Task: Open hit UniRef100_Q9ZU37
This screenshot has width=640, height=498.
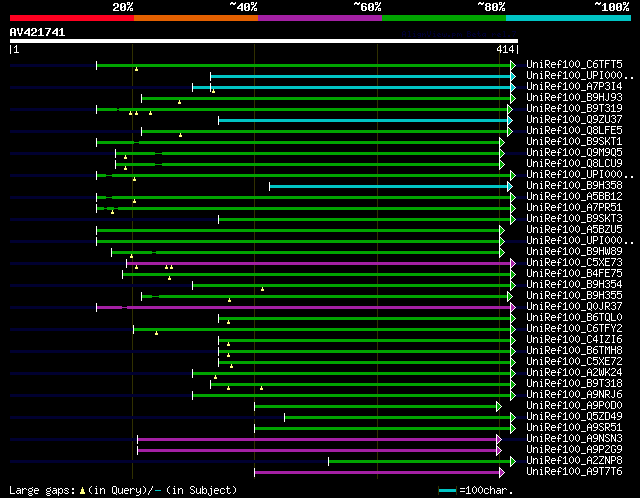Action: tap(574, 120)
